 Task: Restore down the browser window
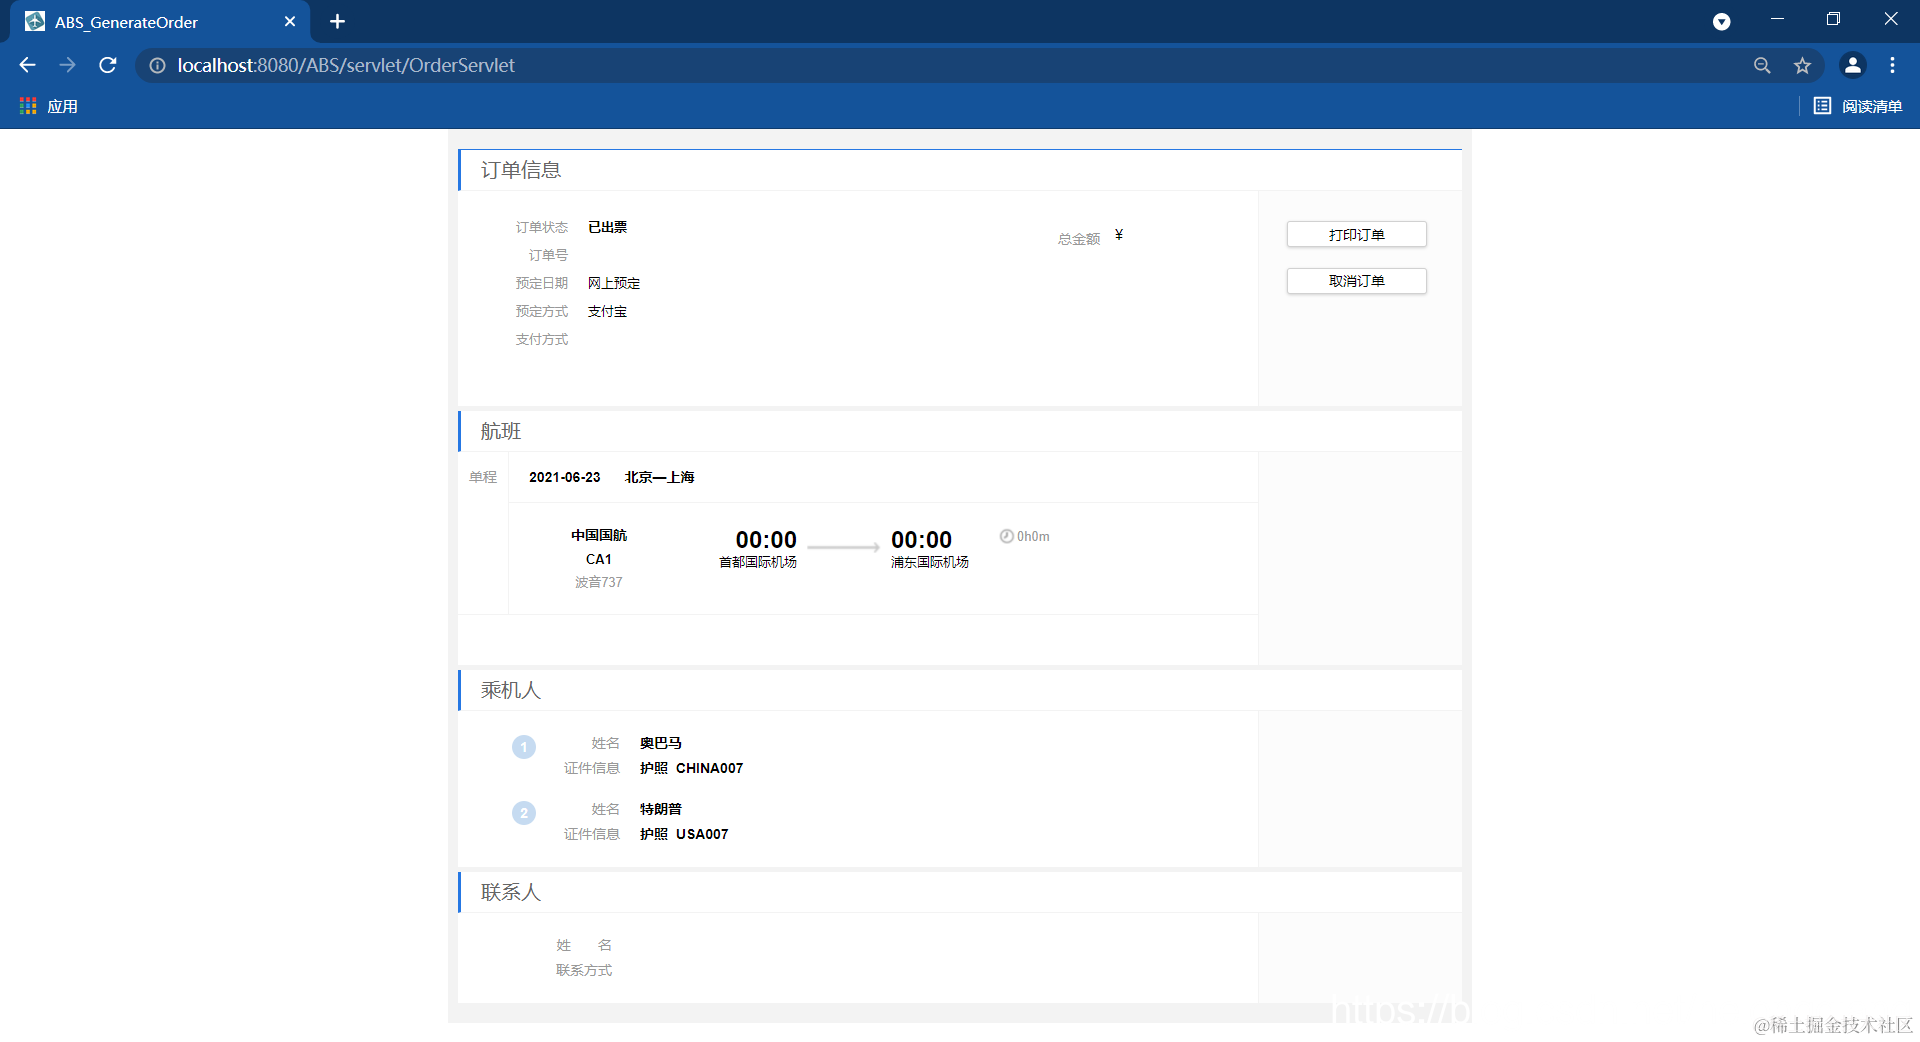coord(1833,19)
